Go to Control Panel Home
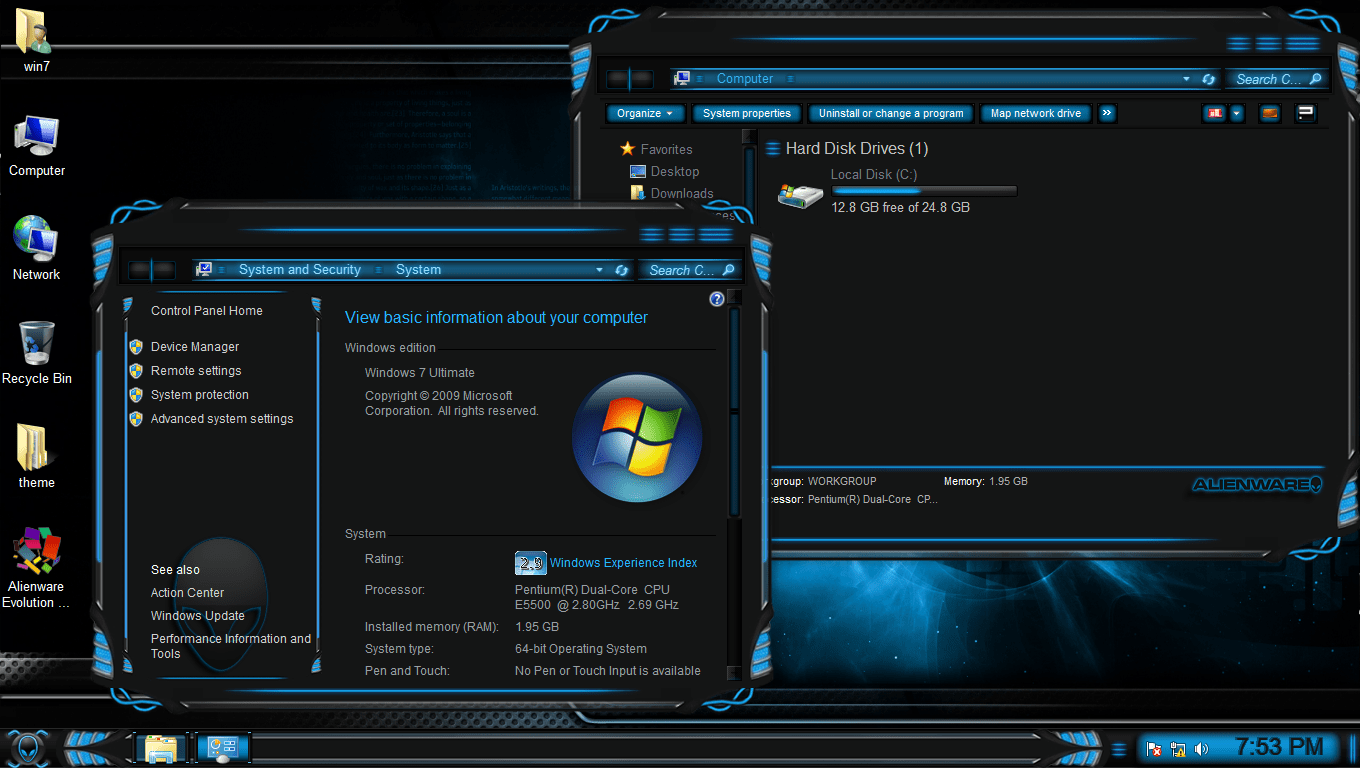Image resolution: width=1360 pixels, height=768 pixels. 207,311
